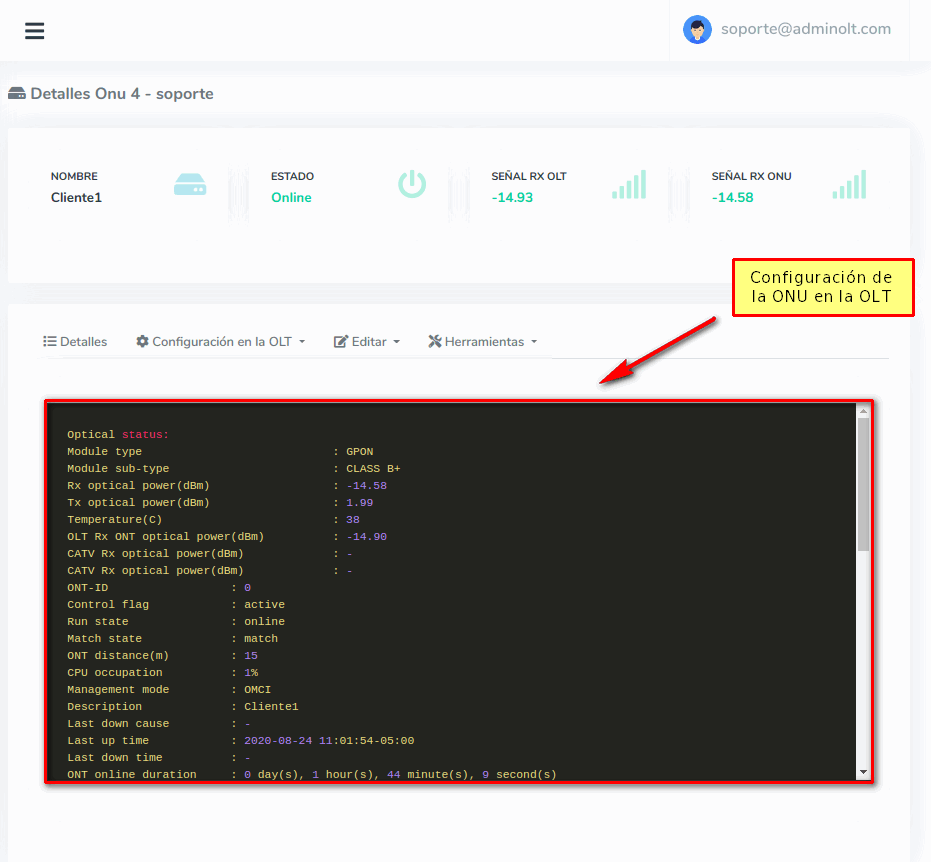Click the Online status text

click(291, 198)
